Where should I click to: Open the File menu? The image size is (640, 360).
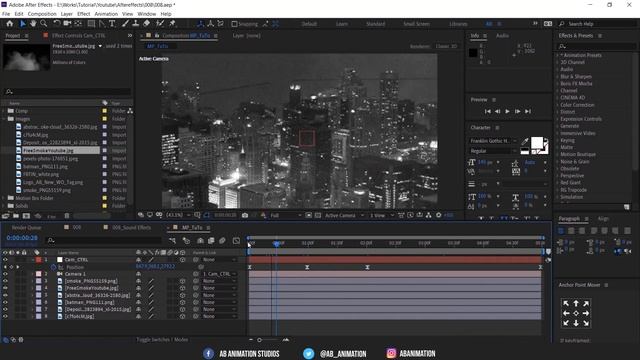[6, 14]
